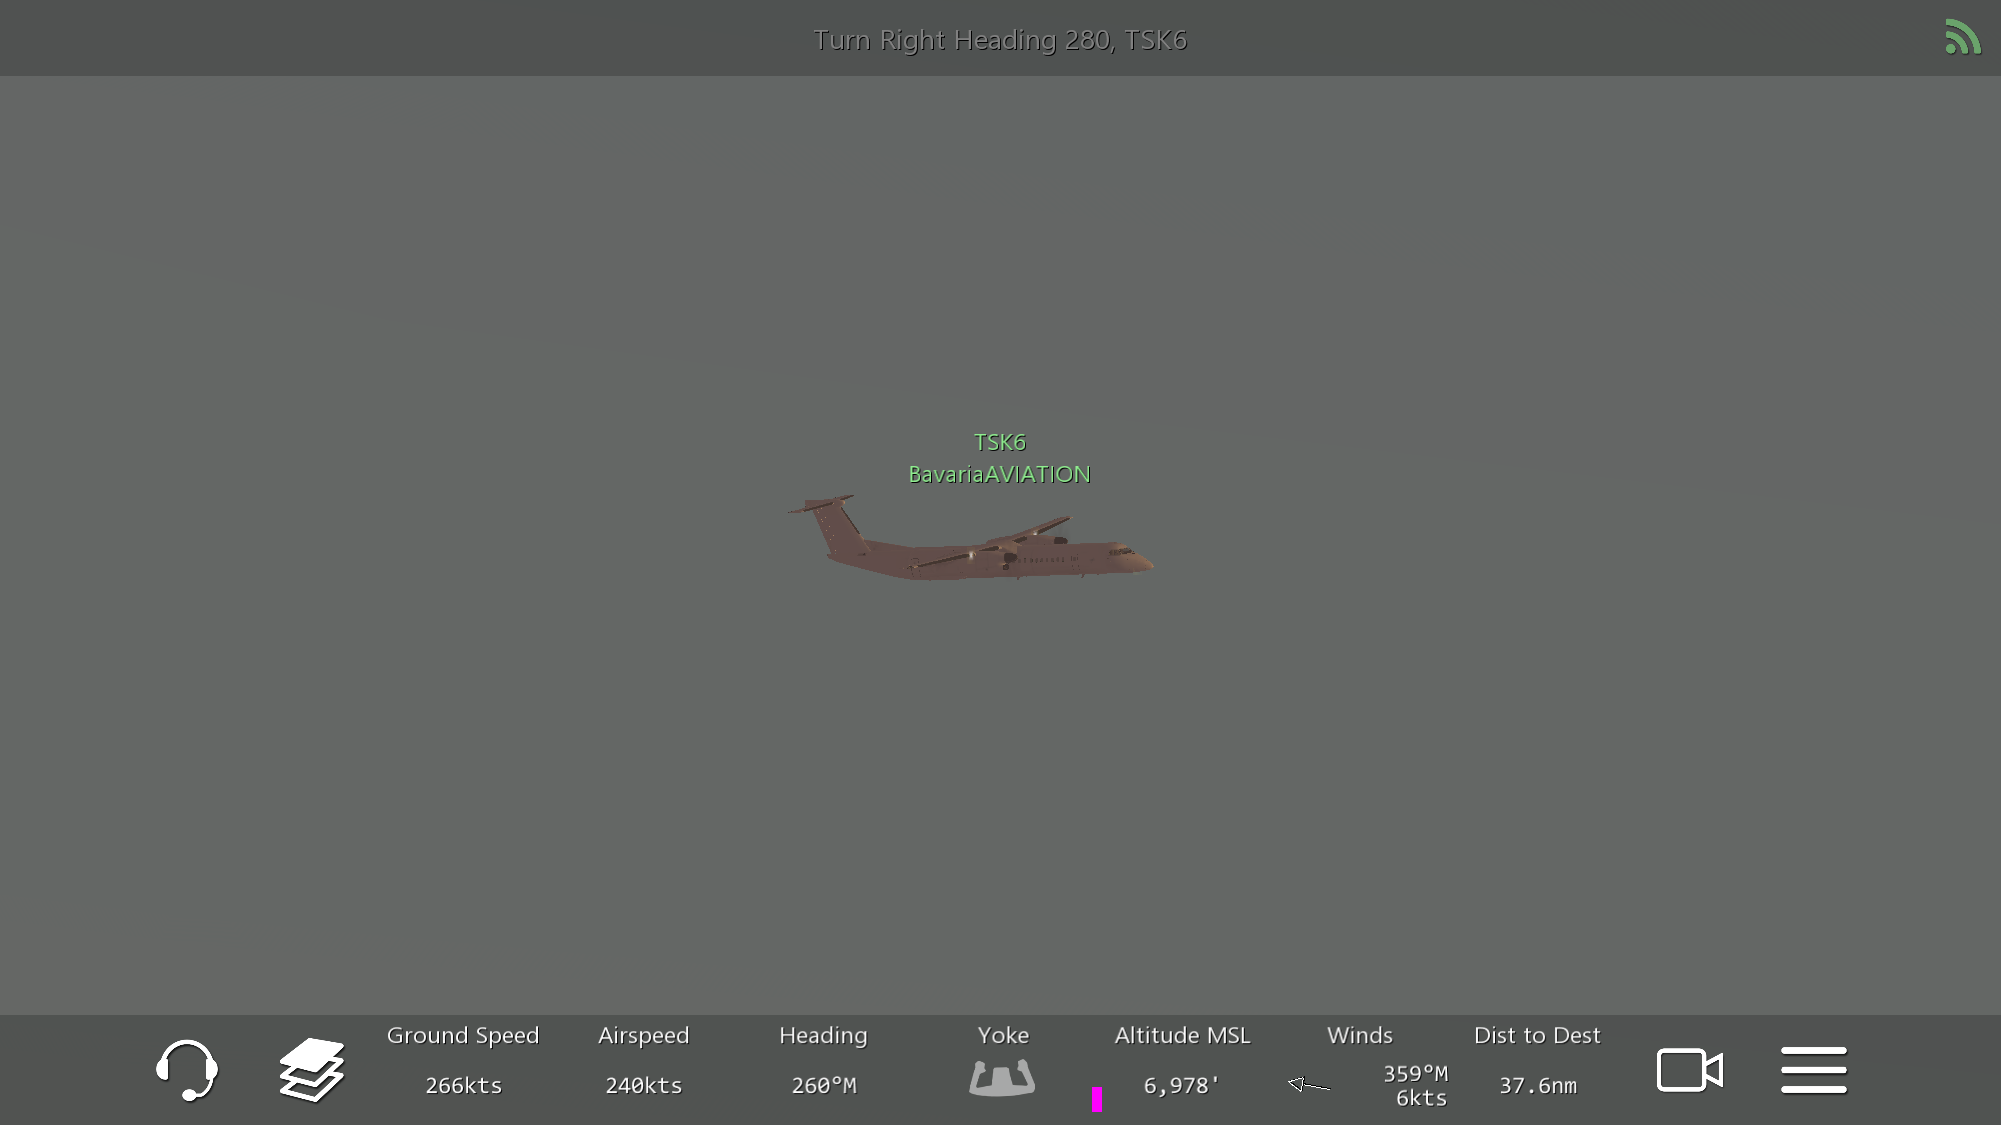
Task: Open the map layers icon
Action: click(312, 1070)
